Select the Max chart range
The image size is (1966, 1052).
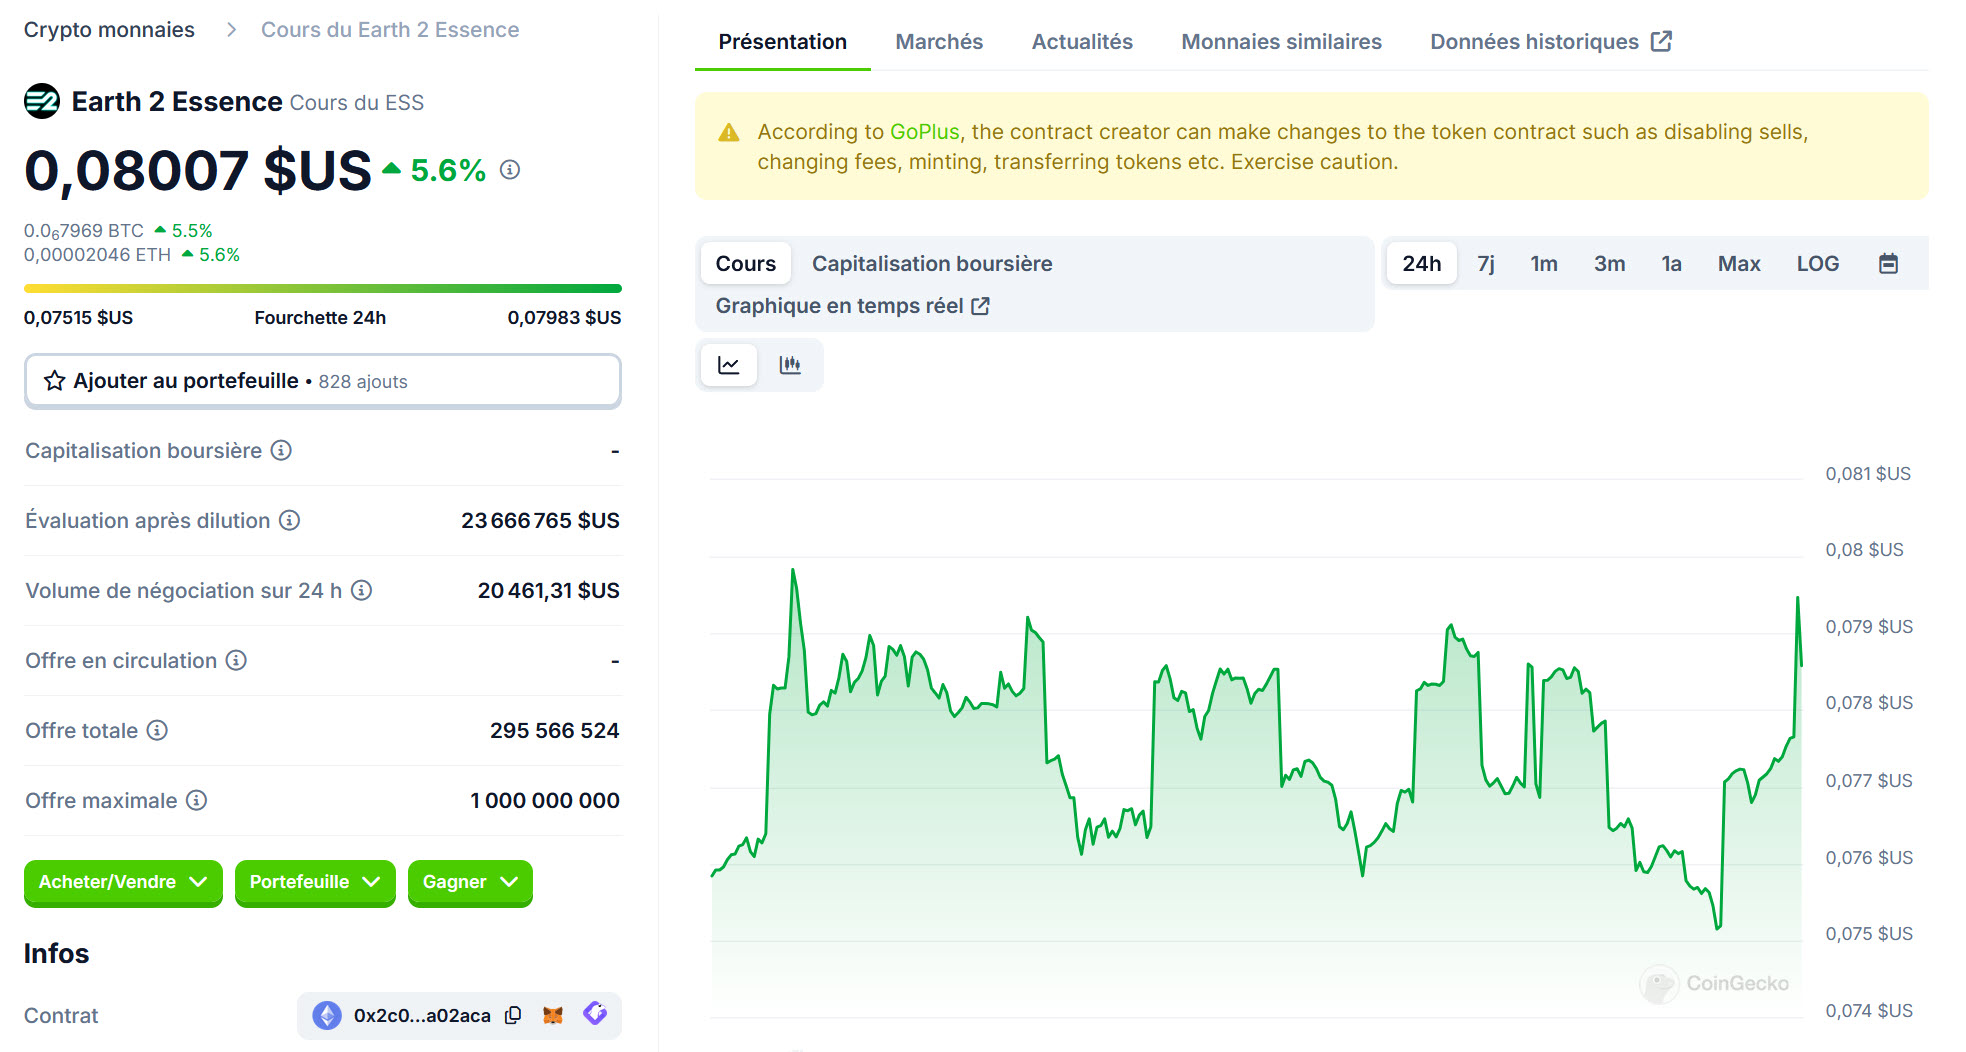click(1739, 264)
